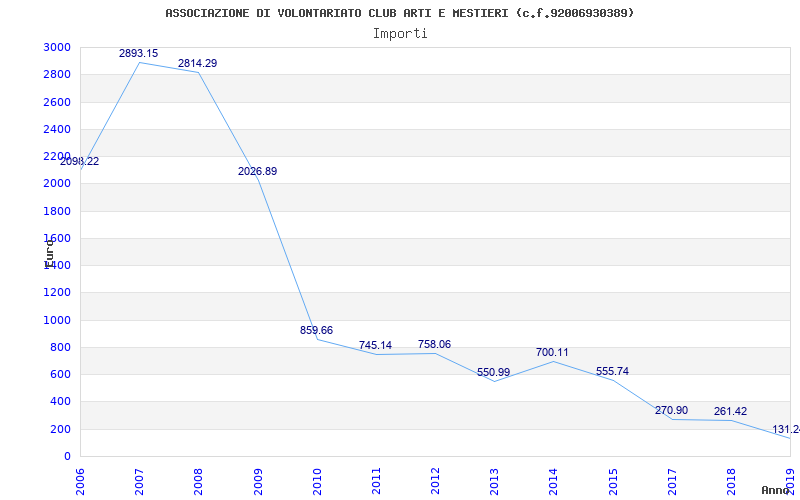The height and width of the screenshot is (500, 800).
Task: Select the 2814.29 data label
Action: (x=197, y=63)
